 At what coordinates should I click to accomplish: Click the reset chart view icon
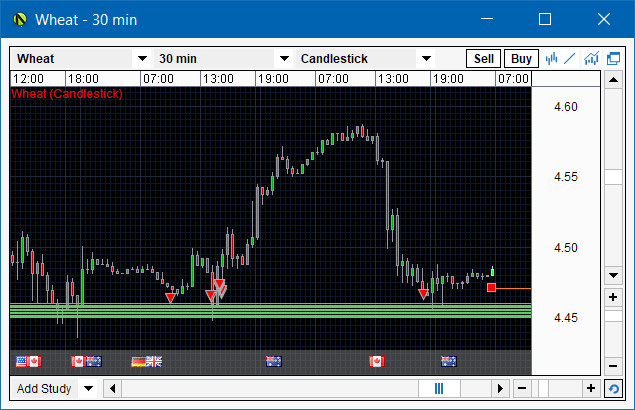tap(613, 388)
